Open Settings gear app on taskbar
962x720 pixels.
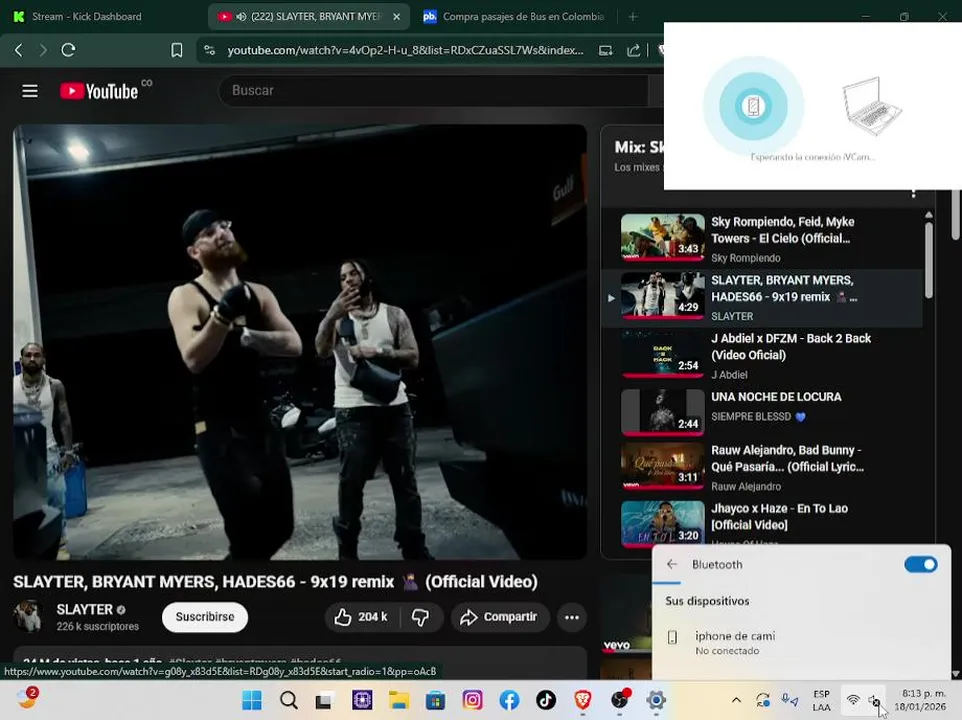pyautogui.click(x=656, y=700)
